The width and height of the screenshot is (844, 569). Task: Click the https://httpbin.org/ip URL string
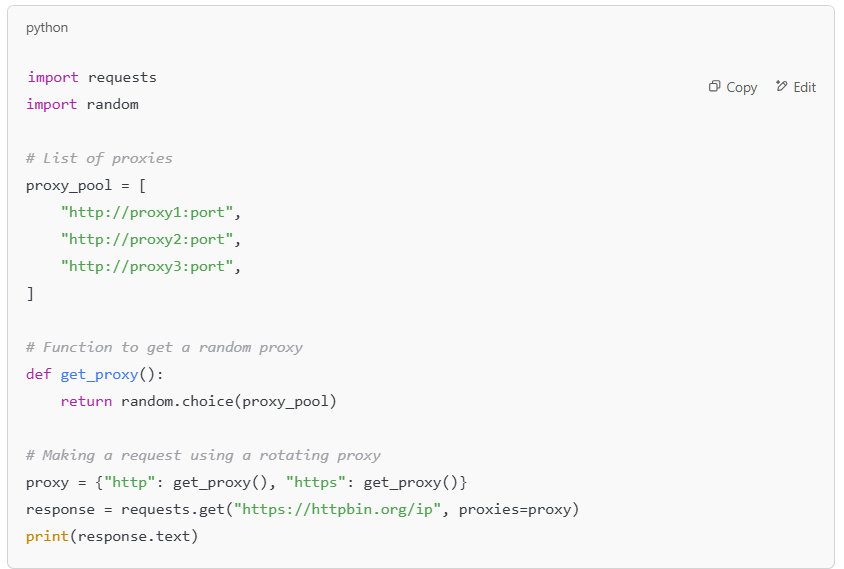click(337, 509)
